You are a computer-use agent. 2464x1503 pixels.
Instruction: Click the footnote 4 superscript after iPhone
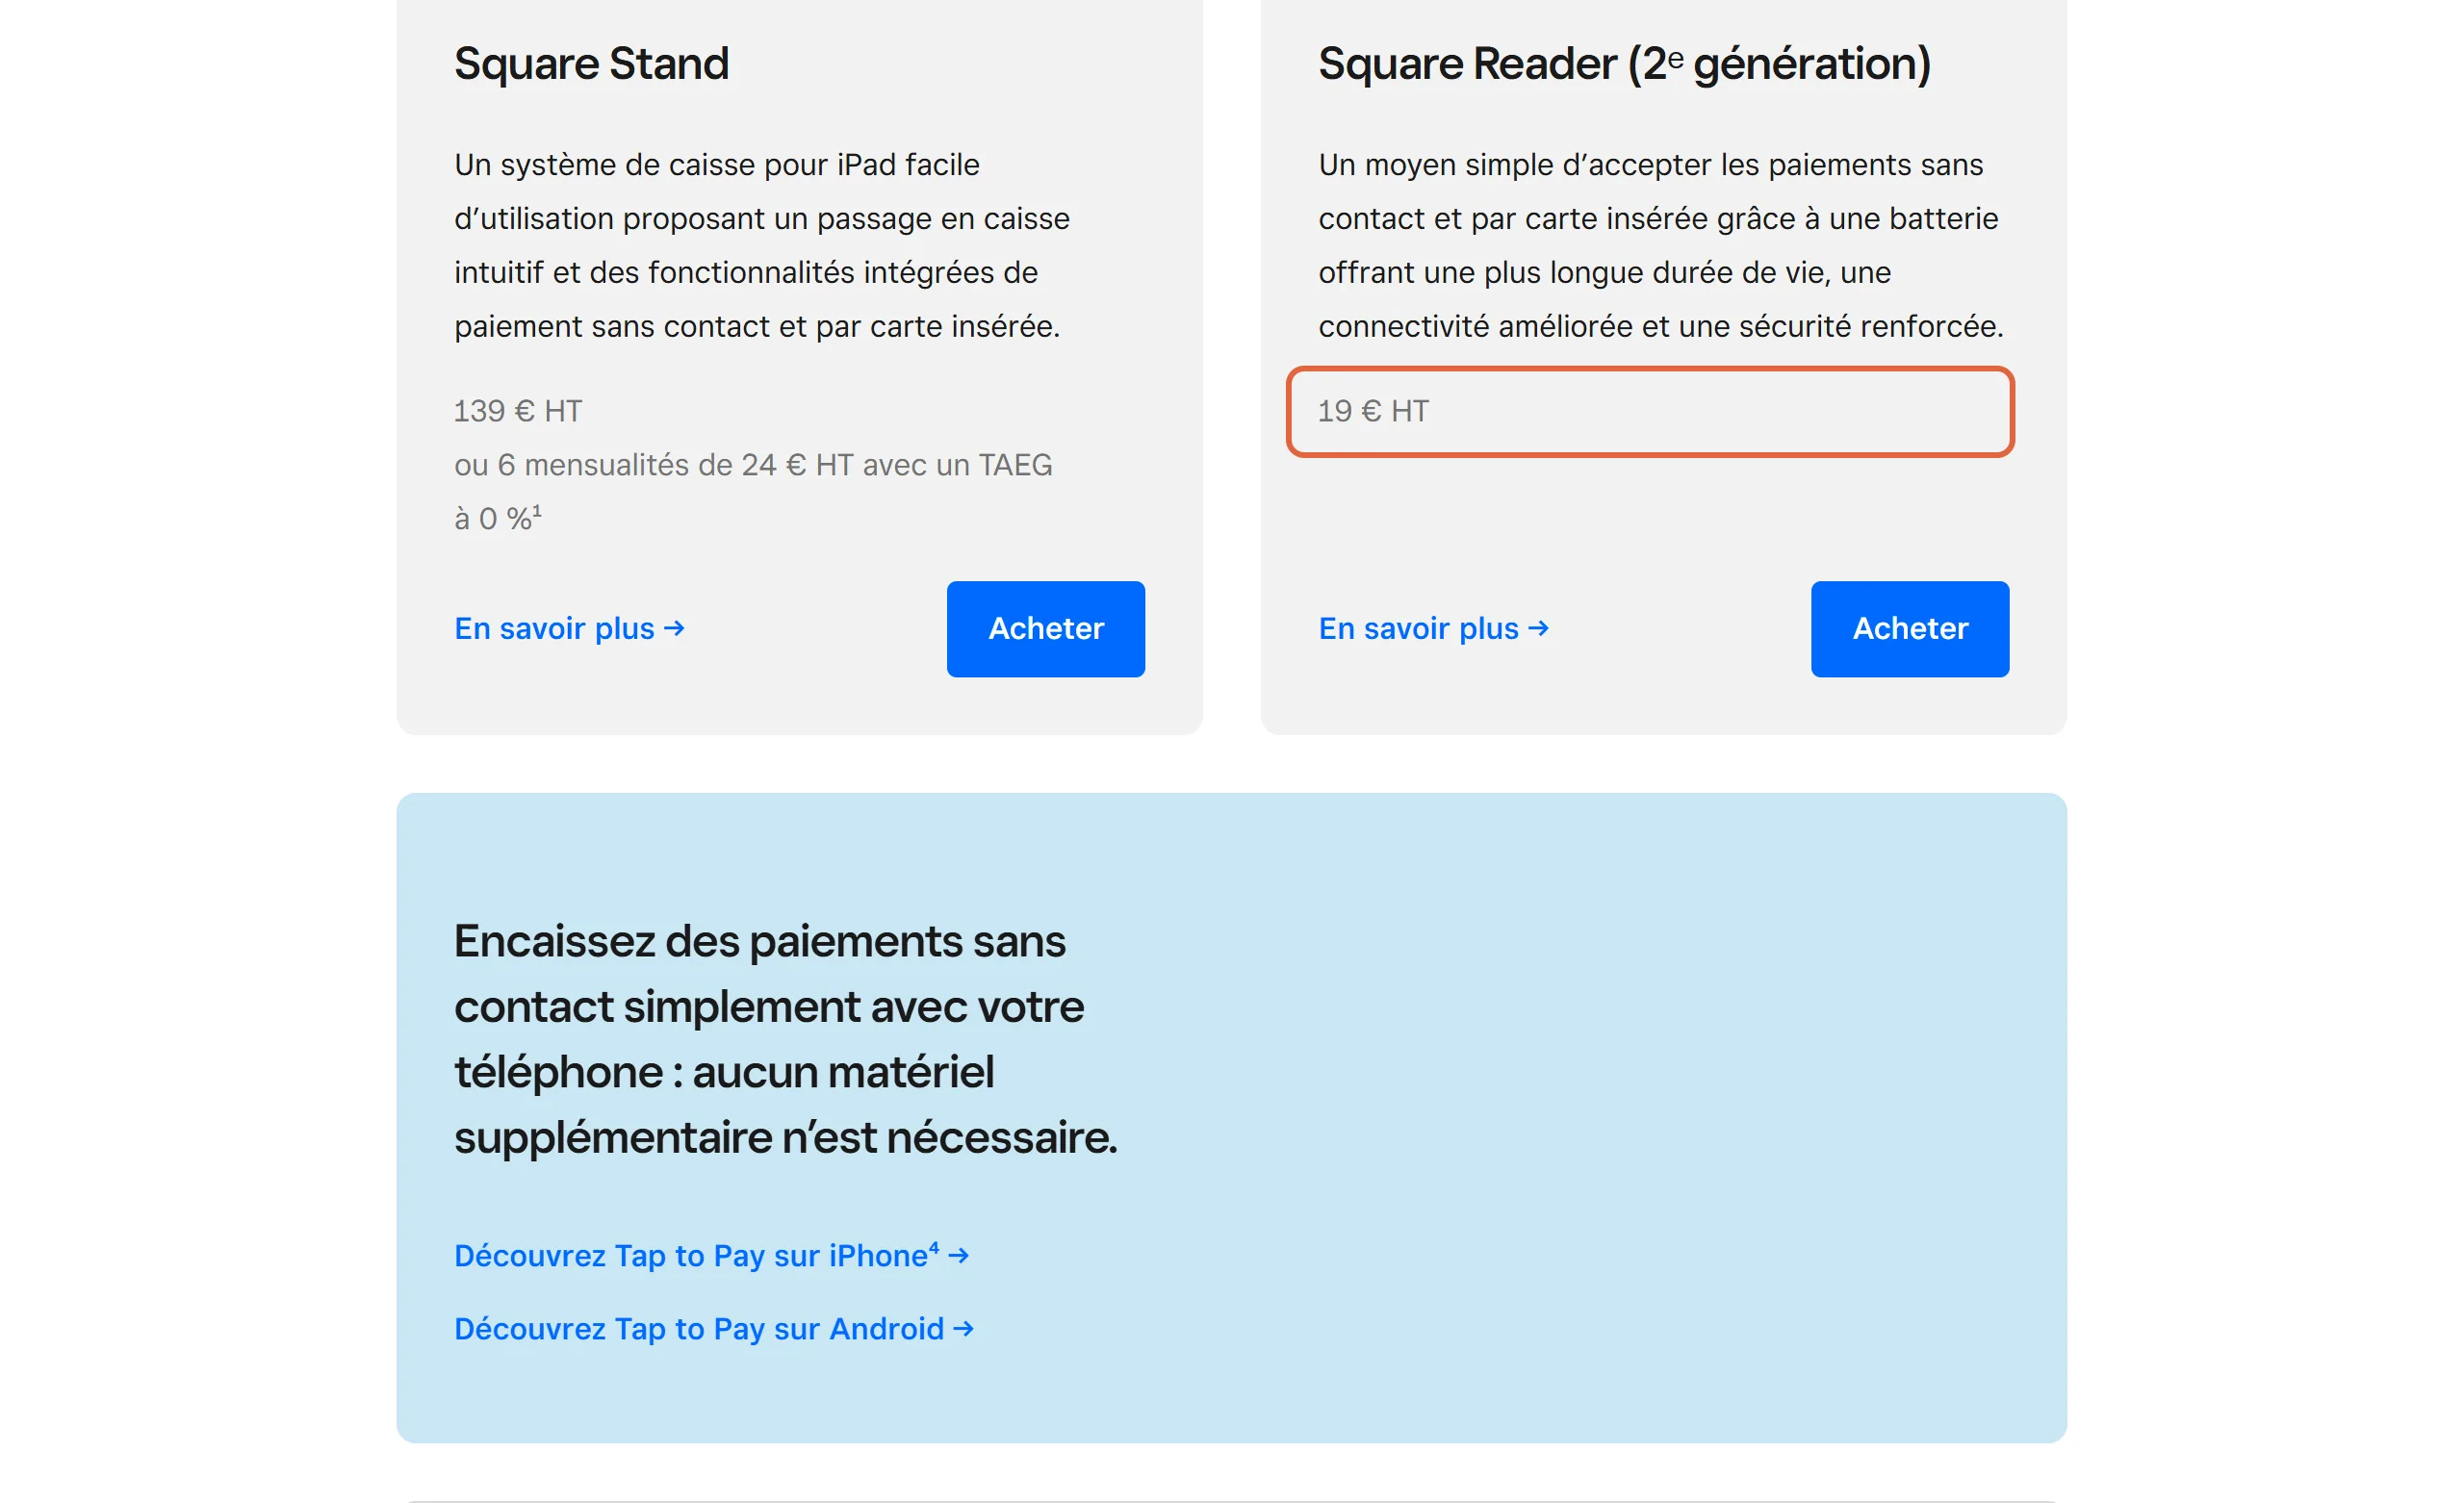tap(934, 1247)
